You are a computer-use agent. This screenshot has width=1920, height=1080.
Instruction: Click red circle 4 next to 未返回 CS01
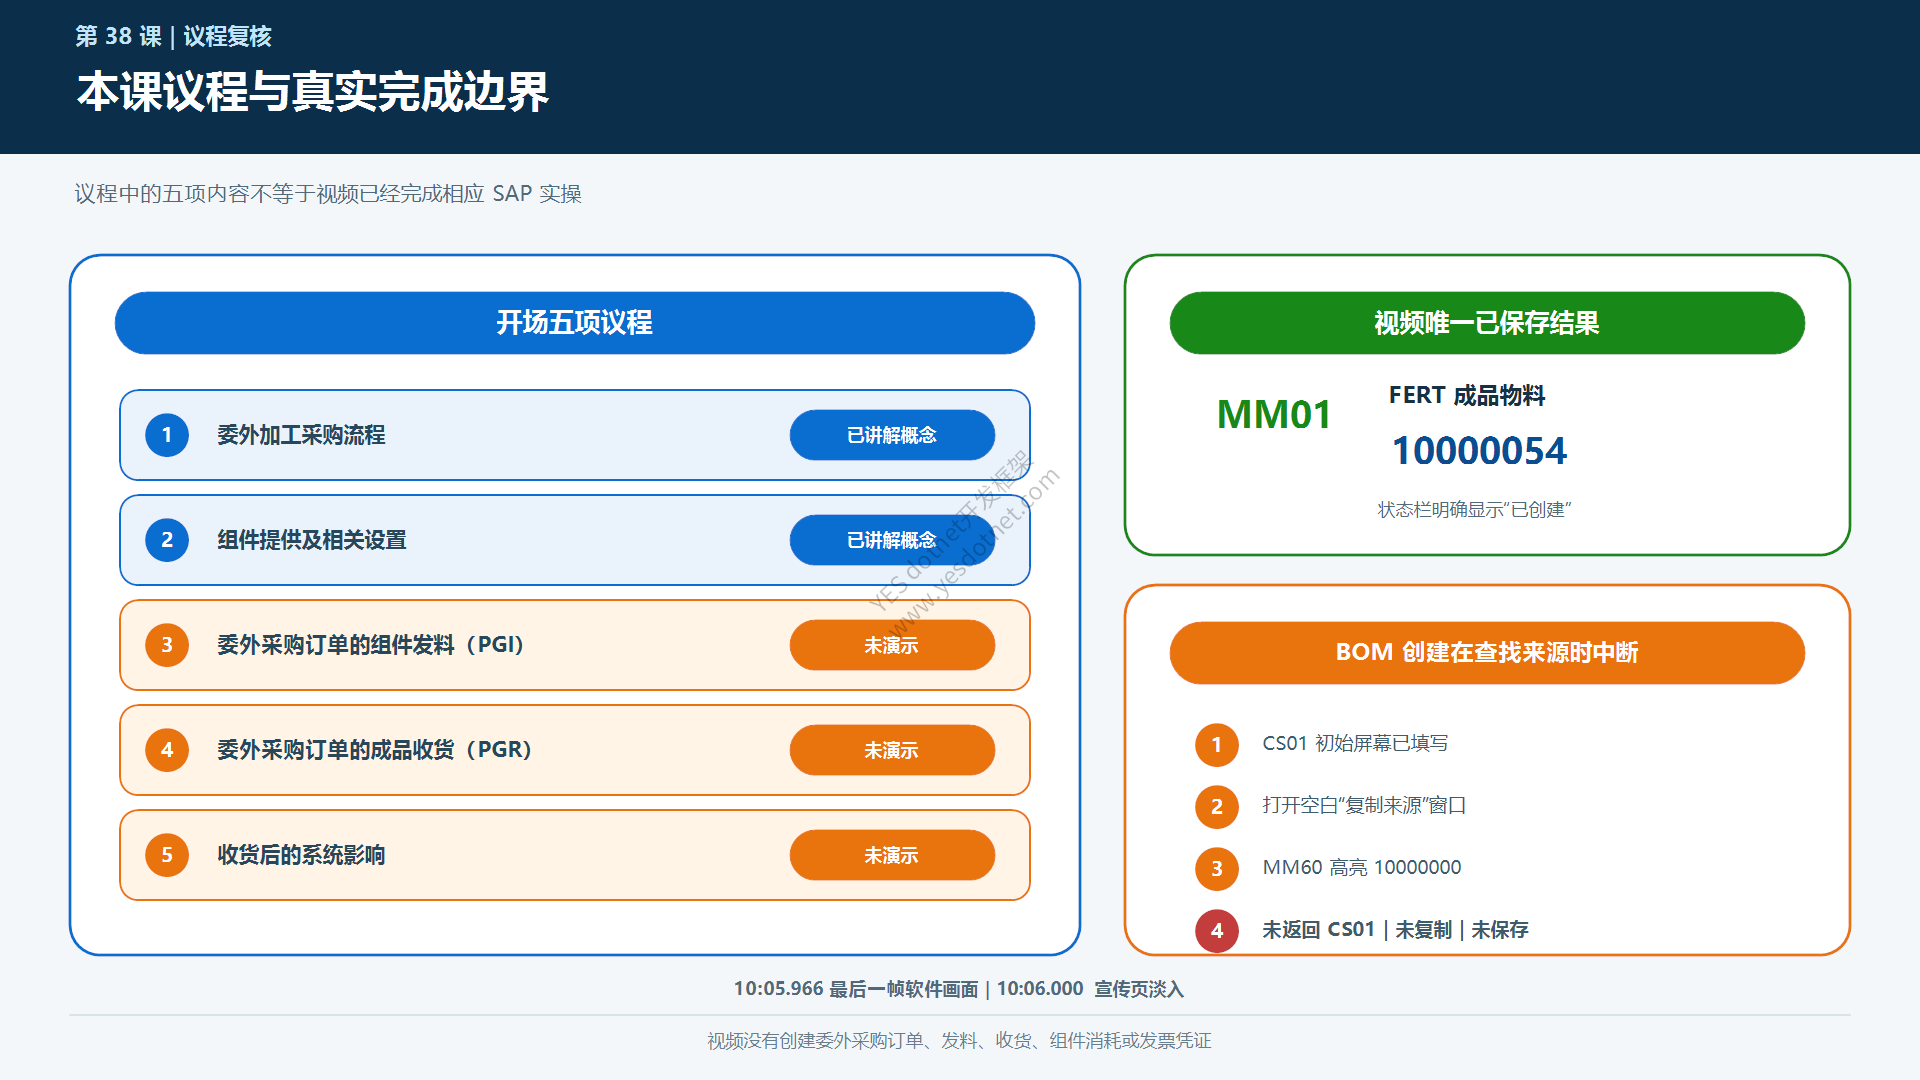[x=1217, y=930]
